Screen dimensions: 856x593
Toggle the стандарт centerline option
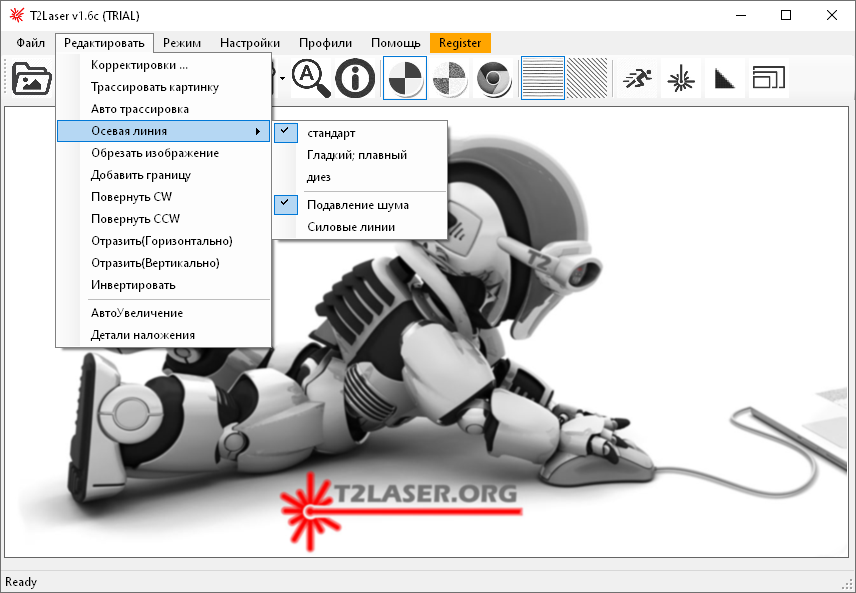coord(360,133)
